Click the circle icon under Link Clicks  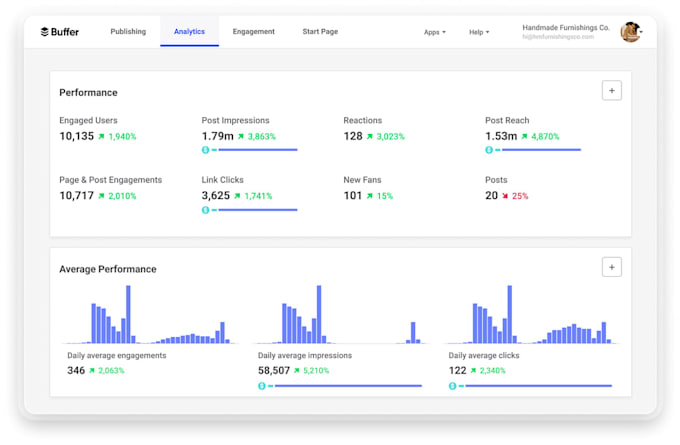click(206, 209)
